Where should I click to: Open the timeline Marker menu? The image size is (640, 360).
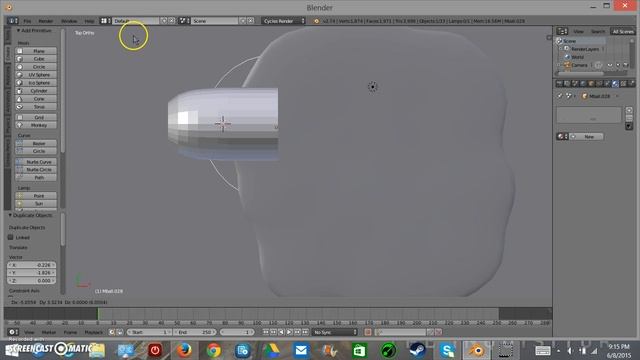pyautogui.click(x=49, y=332)
